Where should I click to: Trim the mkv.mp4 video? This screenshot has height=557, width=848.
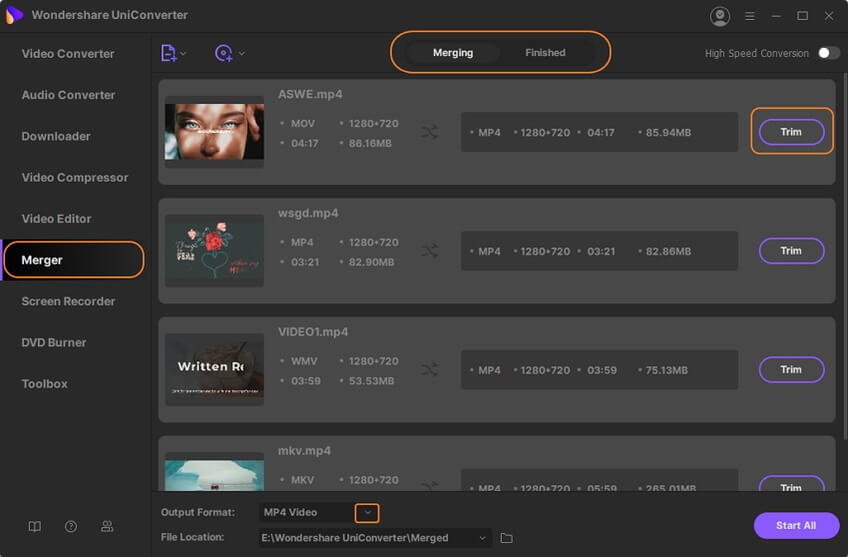791,485
